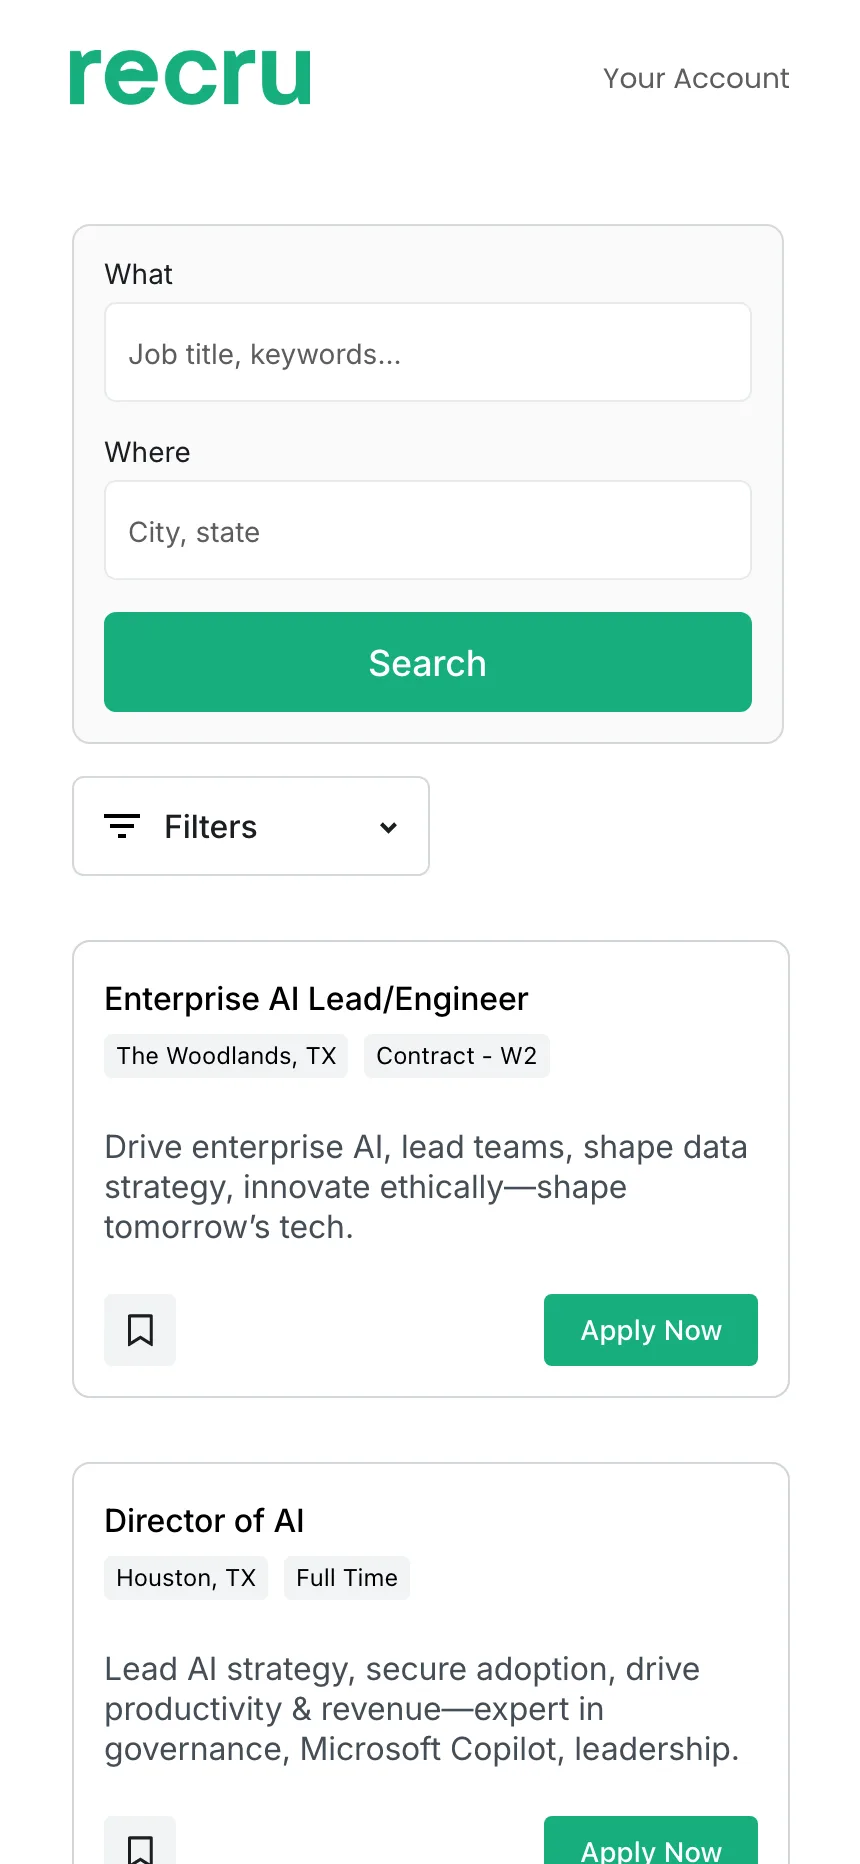Bookmark the Director of AI job

[140, 1842]
